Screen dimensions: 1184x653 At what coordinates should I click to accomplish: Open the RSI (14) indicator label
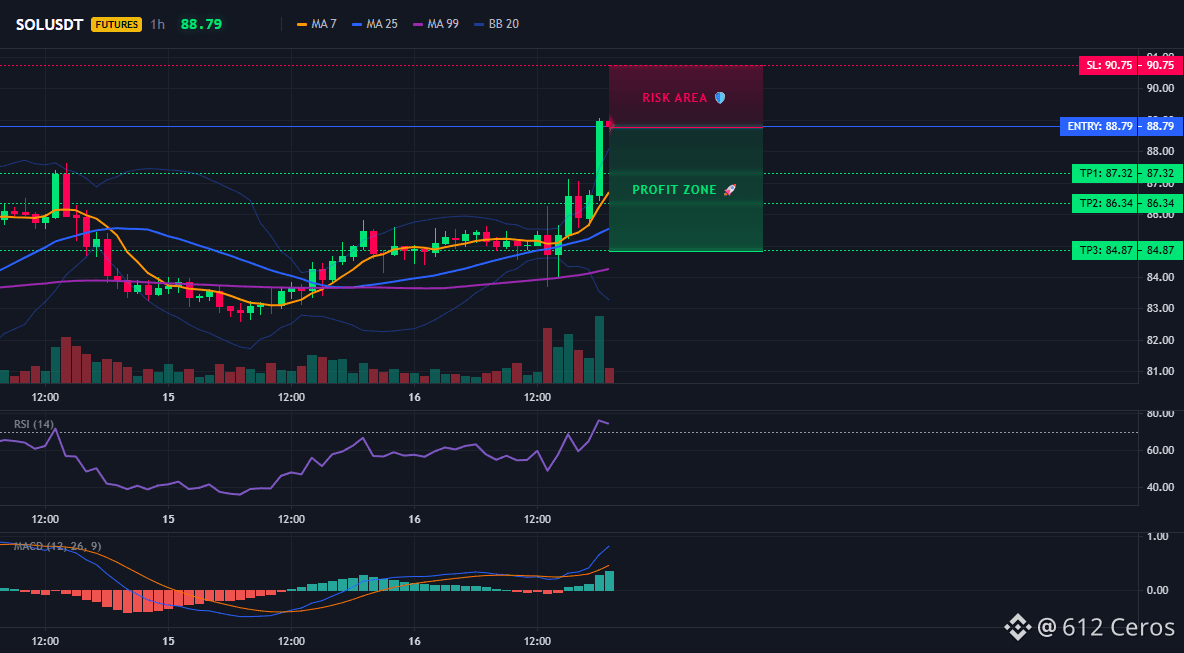[33, 424]
